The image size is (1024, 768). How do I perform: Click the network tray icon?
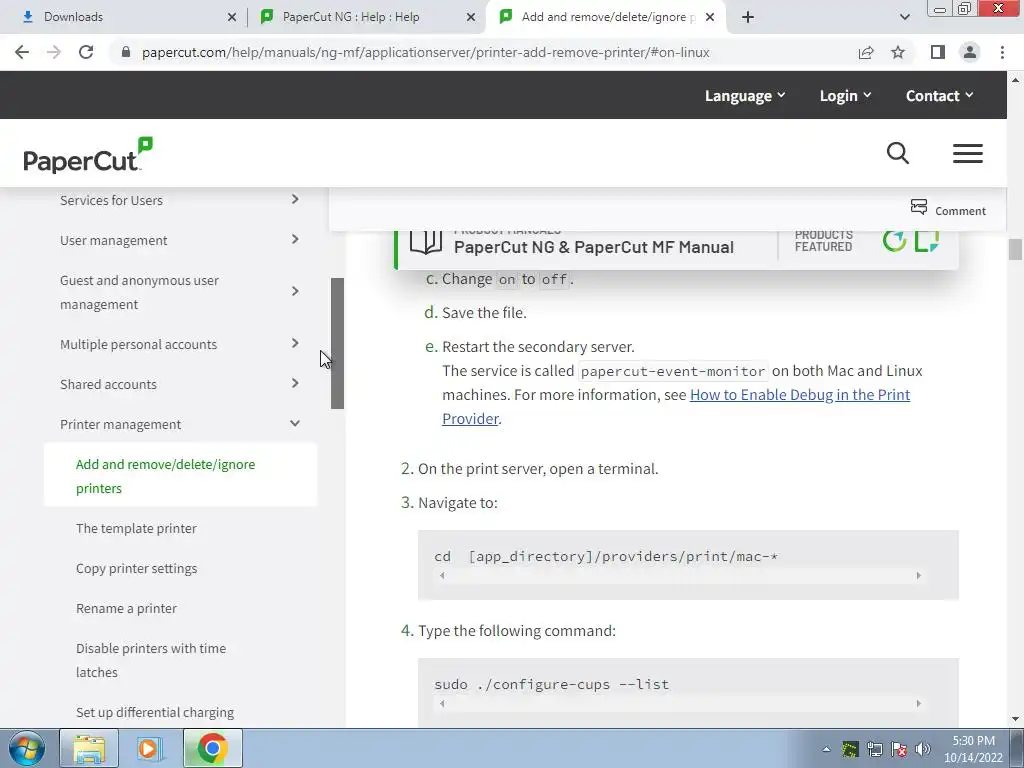click(x=874, y=749)
